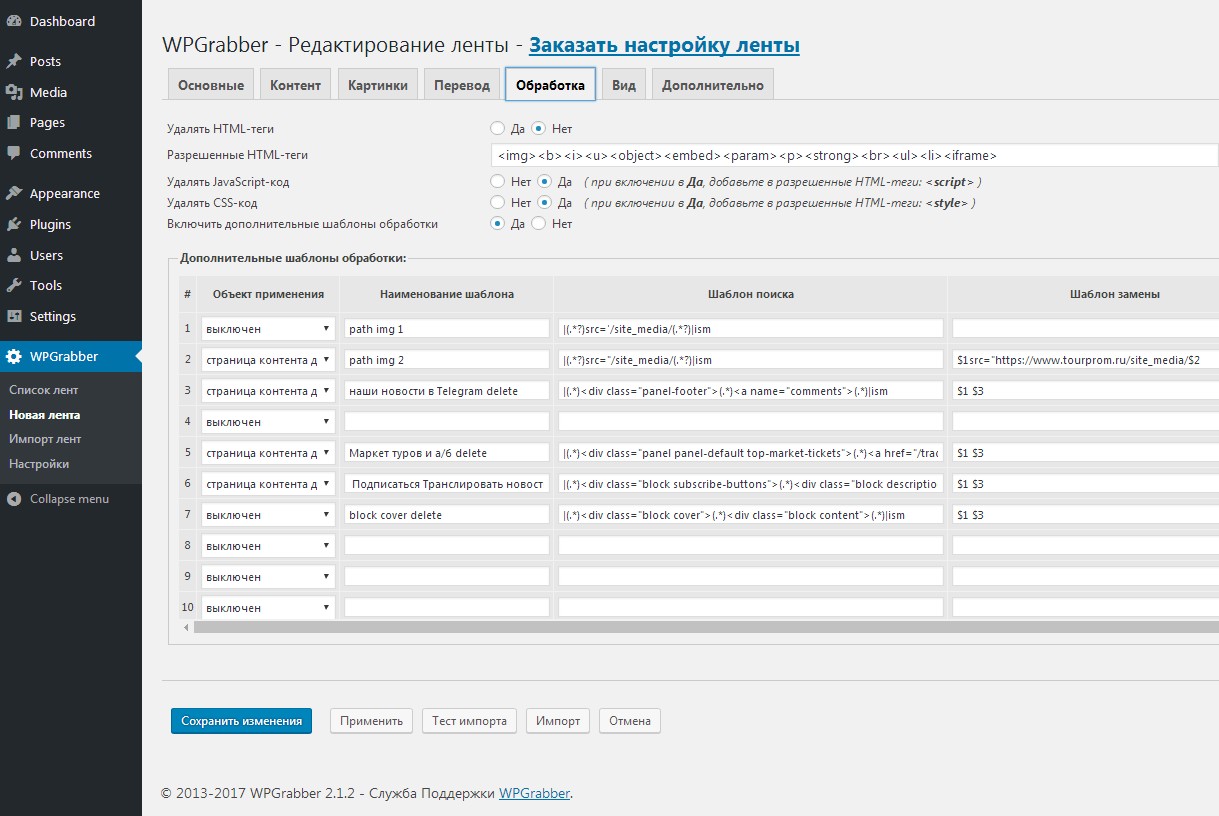Click the Pages icon in sidebar

[x=14, y=122]
